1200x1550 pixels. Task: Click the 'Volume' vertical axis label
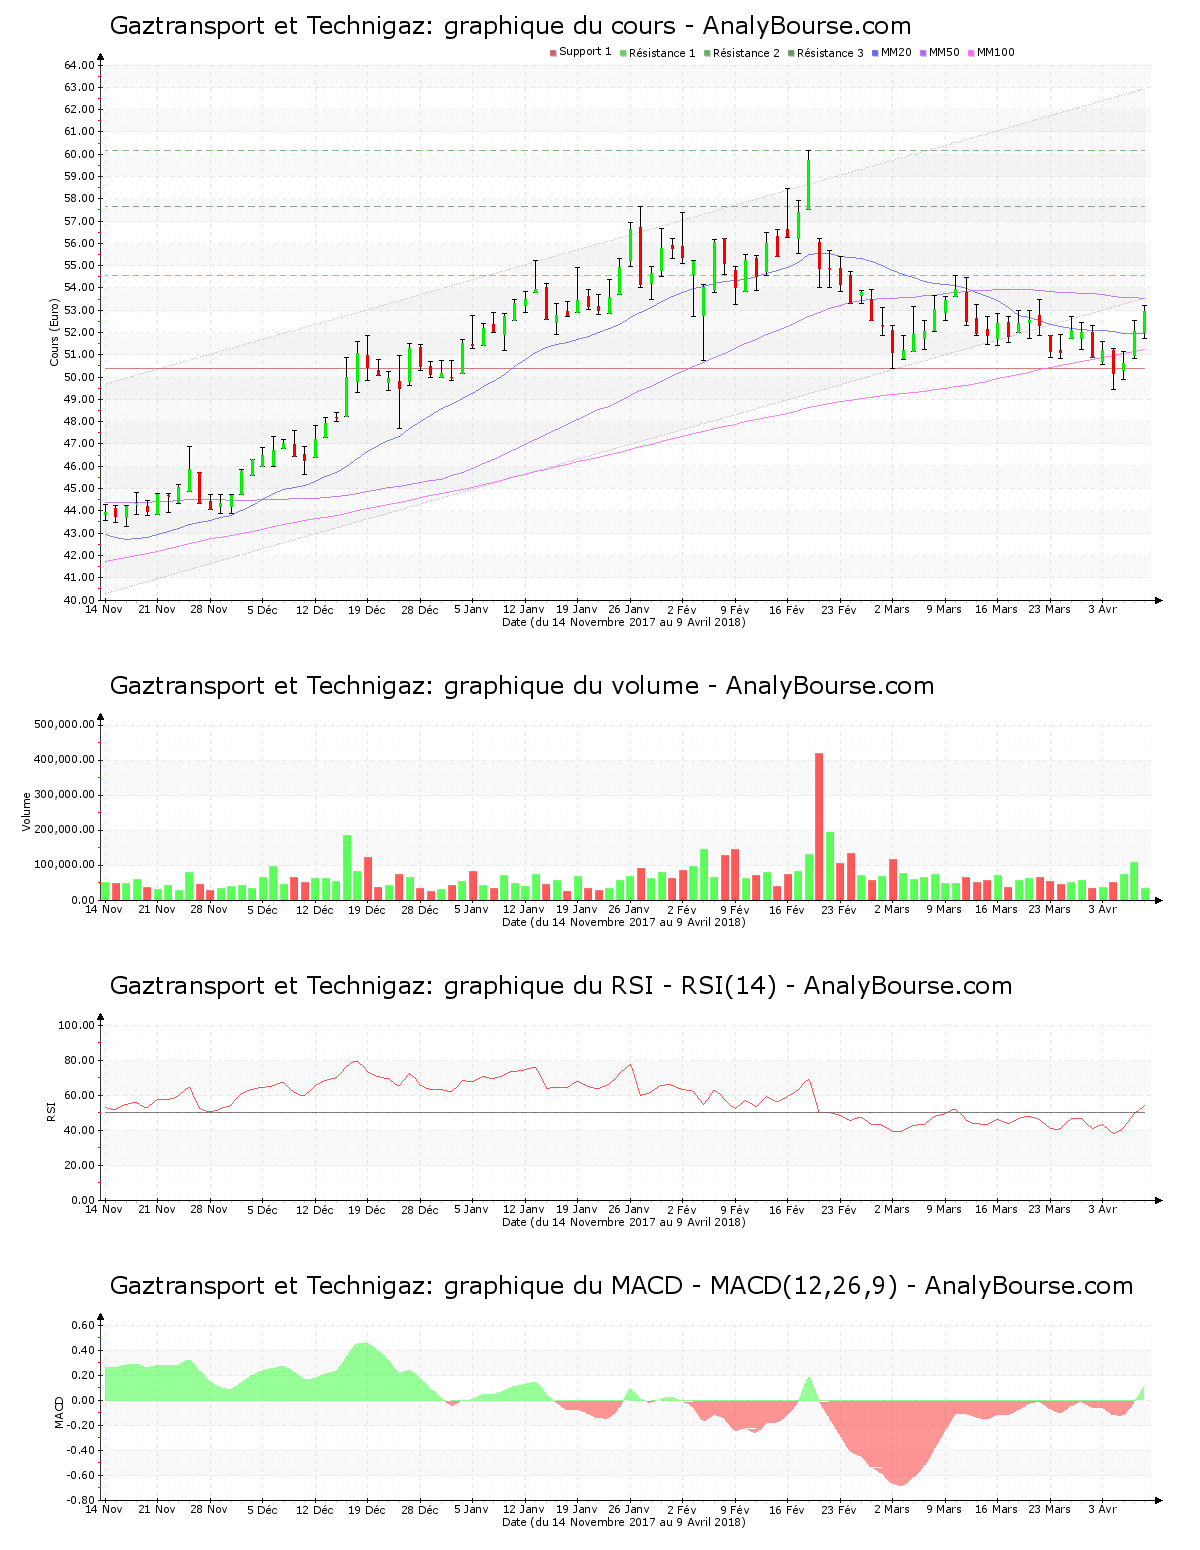(x=26, y=811)
